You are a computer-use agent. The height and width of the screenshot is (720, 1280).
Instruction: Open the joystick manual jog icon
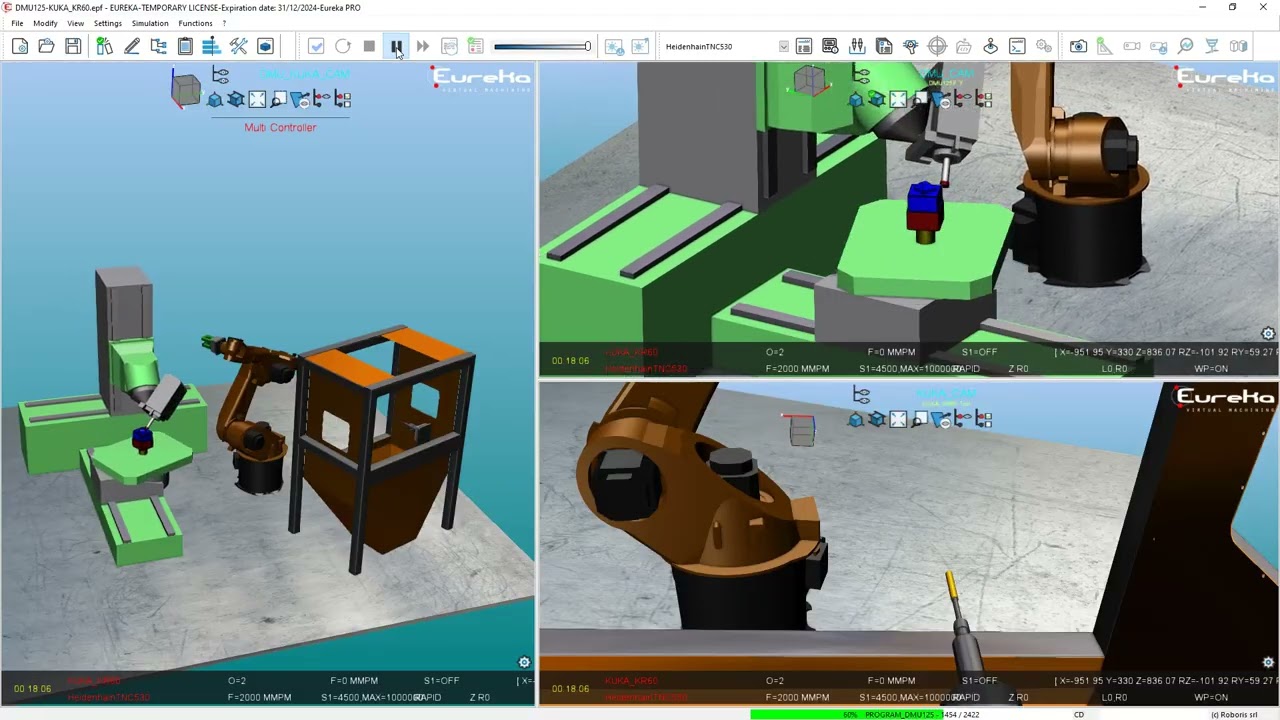(990, 46)
